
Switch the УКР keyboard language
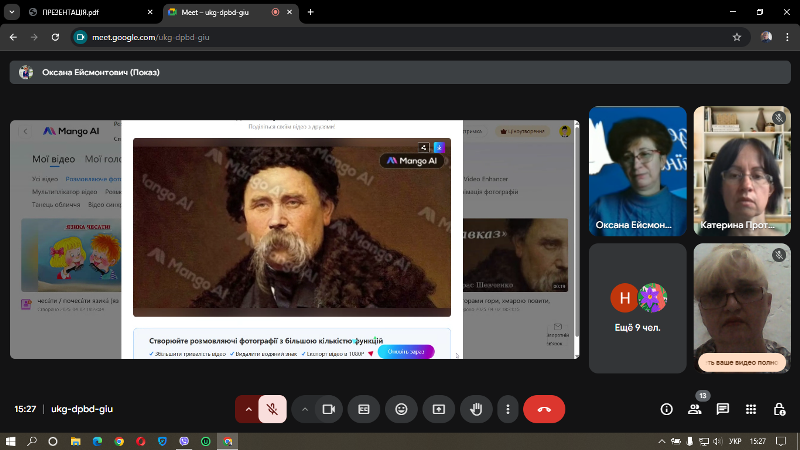735,441
